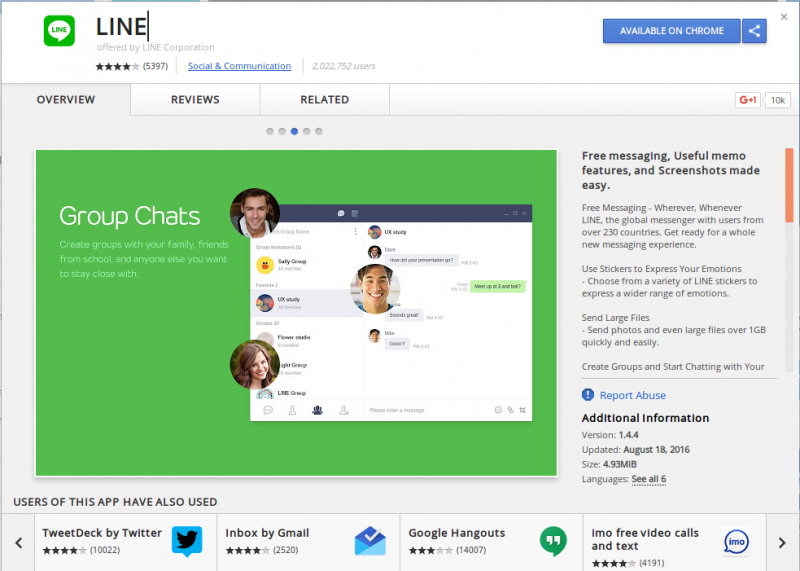This screenshot has width=800, height=571.
Task: Click the (5397) review count
Action: click(155, 66)
